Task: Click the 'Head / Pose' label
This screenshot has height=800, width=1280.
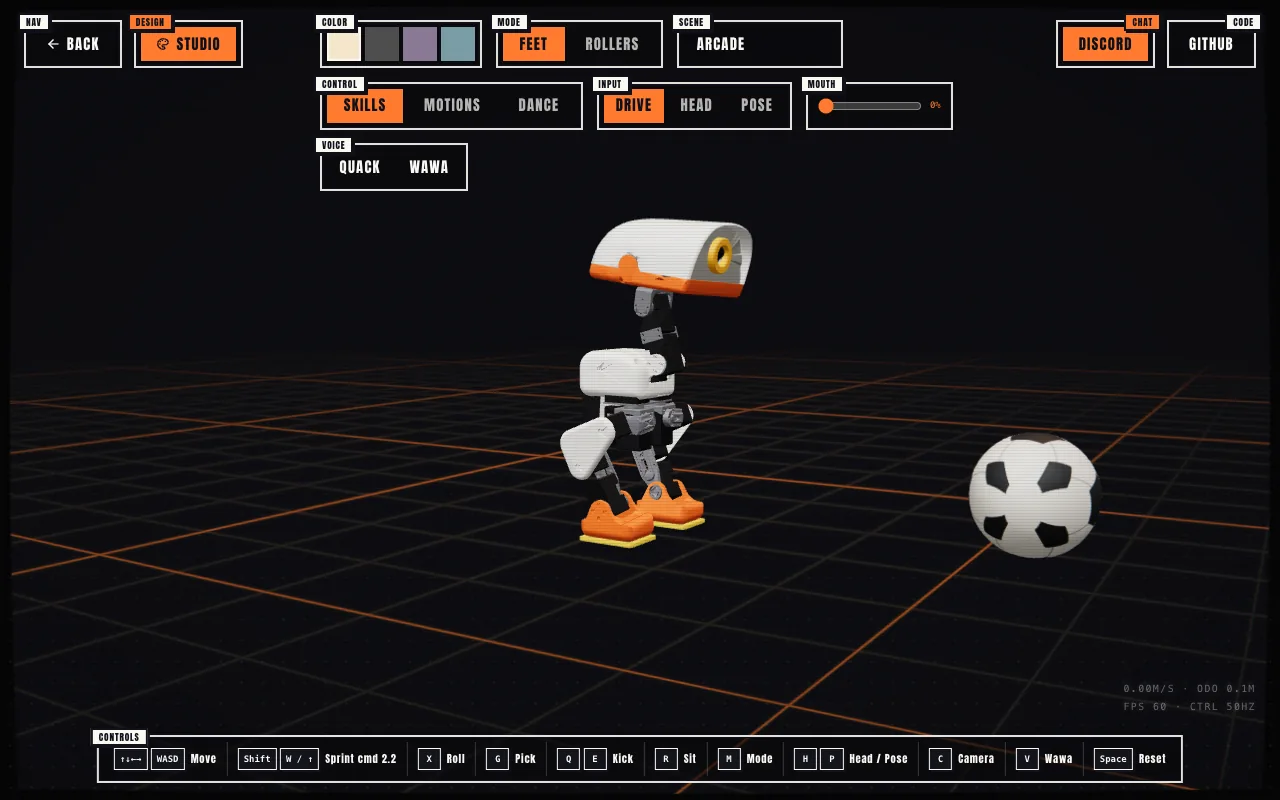Action: coord(878,759)
